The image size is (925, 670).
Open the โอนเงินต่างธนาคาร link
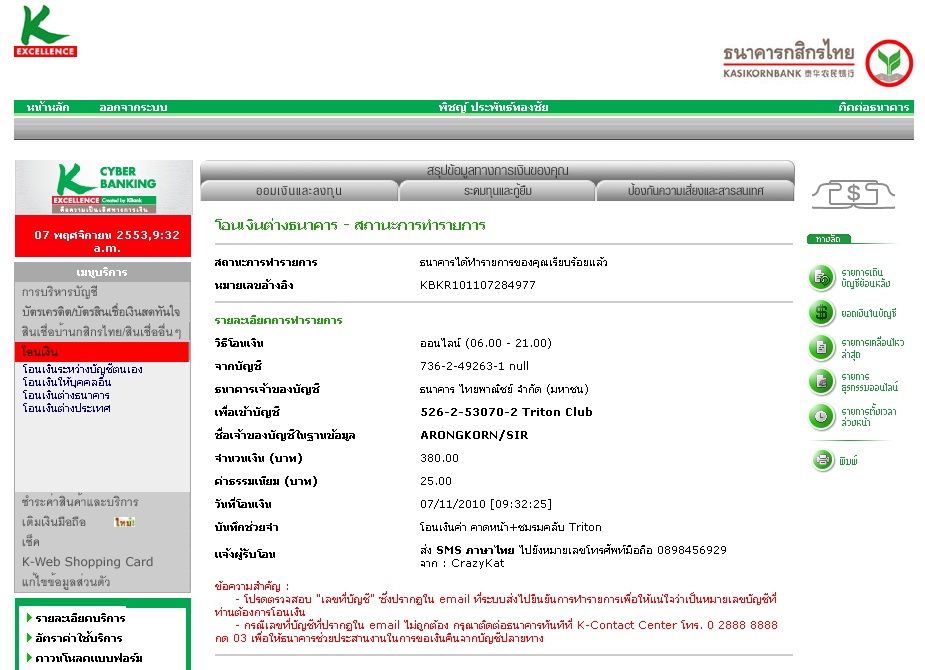tap(66, 395)
